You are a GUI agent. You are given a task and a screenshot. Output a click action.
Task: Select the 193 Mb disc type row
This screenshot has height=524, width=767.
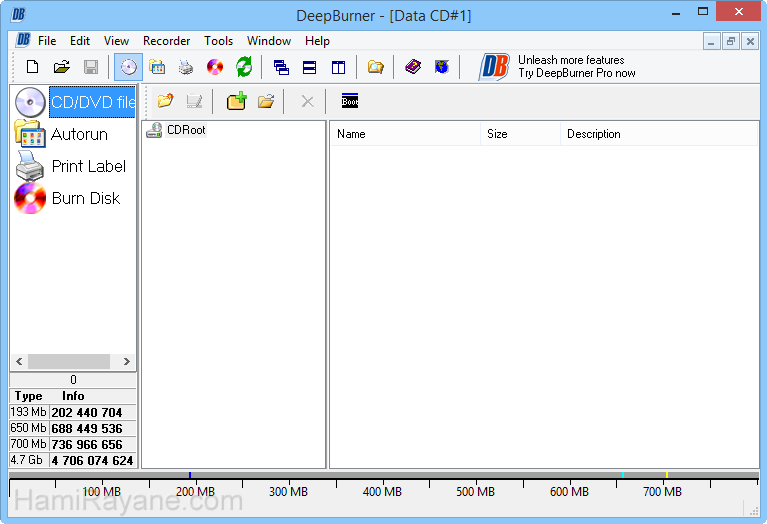(73, 412)
